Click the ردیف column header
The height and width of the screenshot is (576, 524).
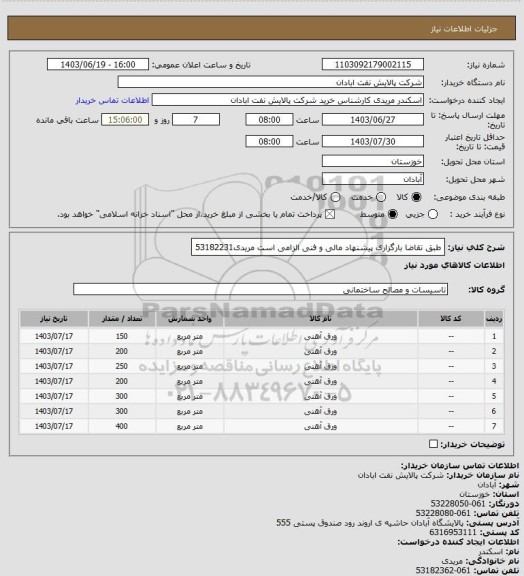click(x=494, y=319)
